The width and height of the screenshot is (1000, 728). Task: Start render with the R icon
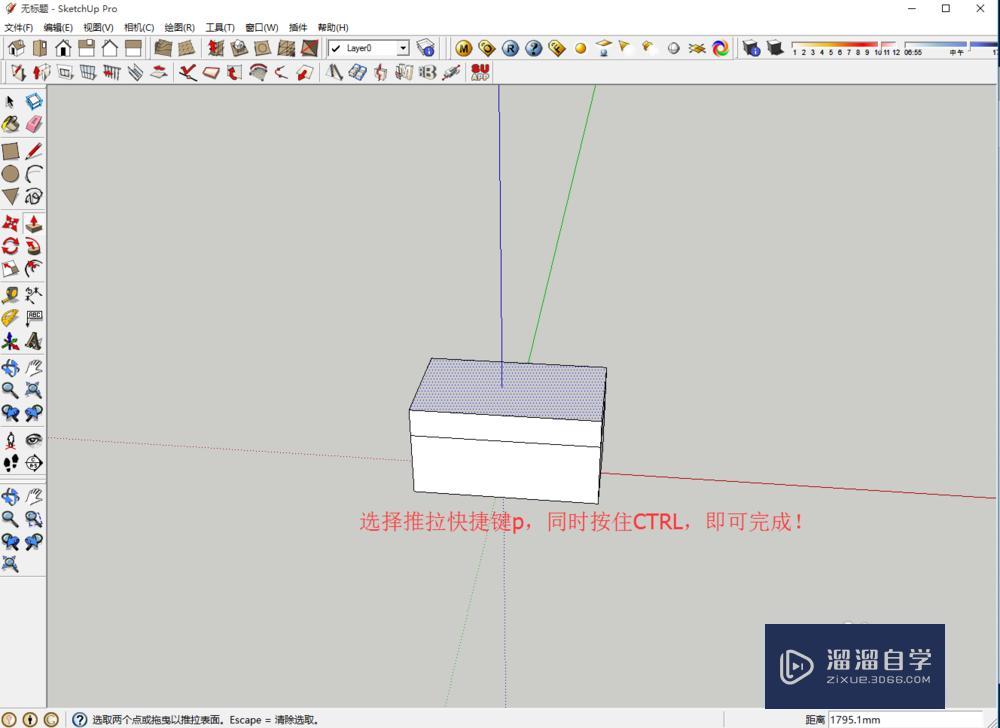click(510, 48)
